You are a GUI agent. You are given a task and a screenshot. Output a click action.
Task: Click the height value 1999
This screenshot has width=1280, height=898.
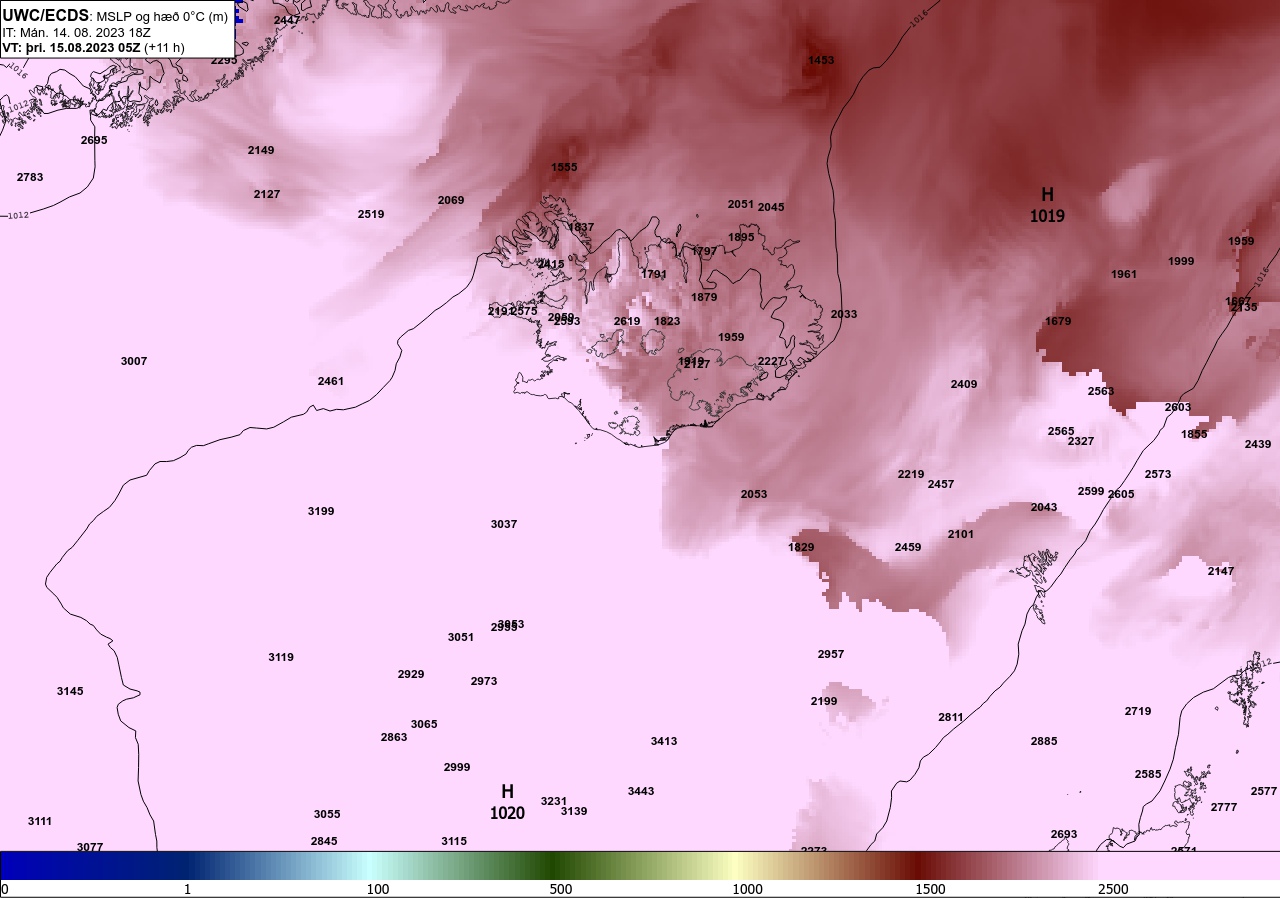[1181, 261]
